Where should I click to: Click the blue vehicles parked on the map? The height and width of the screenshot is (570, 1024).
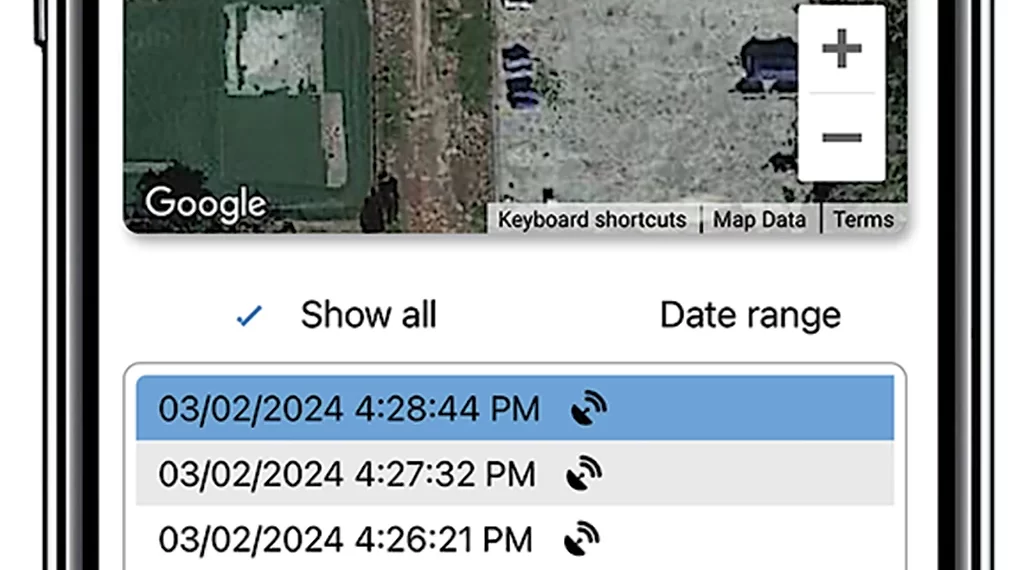[520, 77]
